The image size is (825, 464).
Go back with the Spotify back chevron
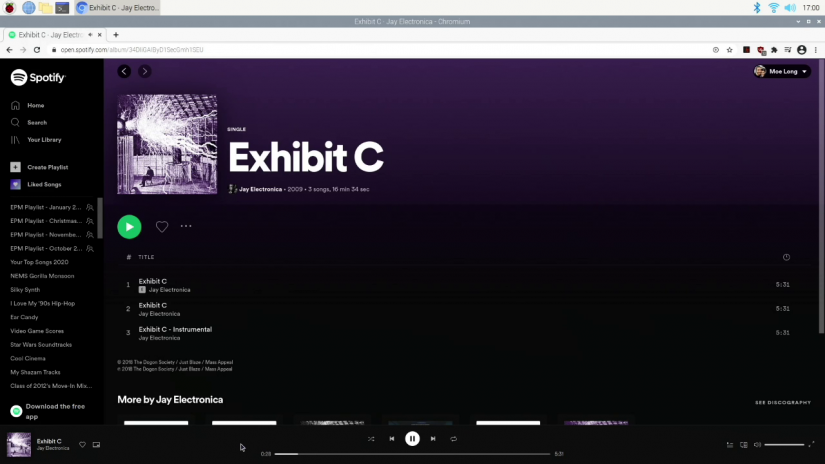pyautogui.click(x=124, y=71)
